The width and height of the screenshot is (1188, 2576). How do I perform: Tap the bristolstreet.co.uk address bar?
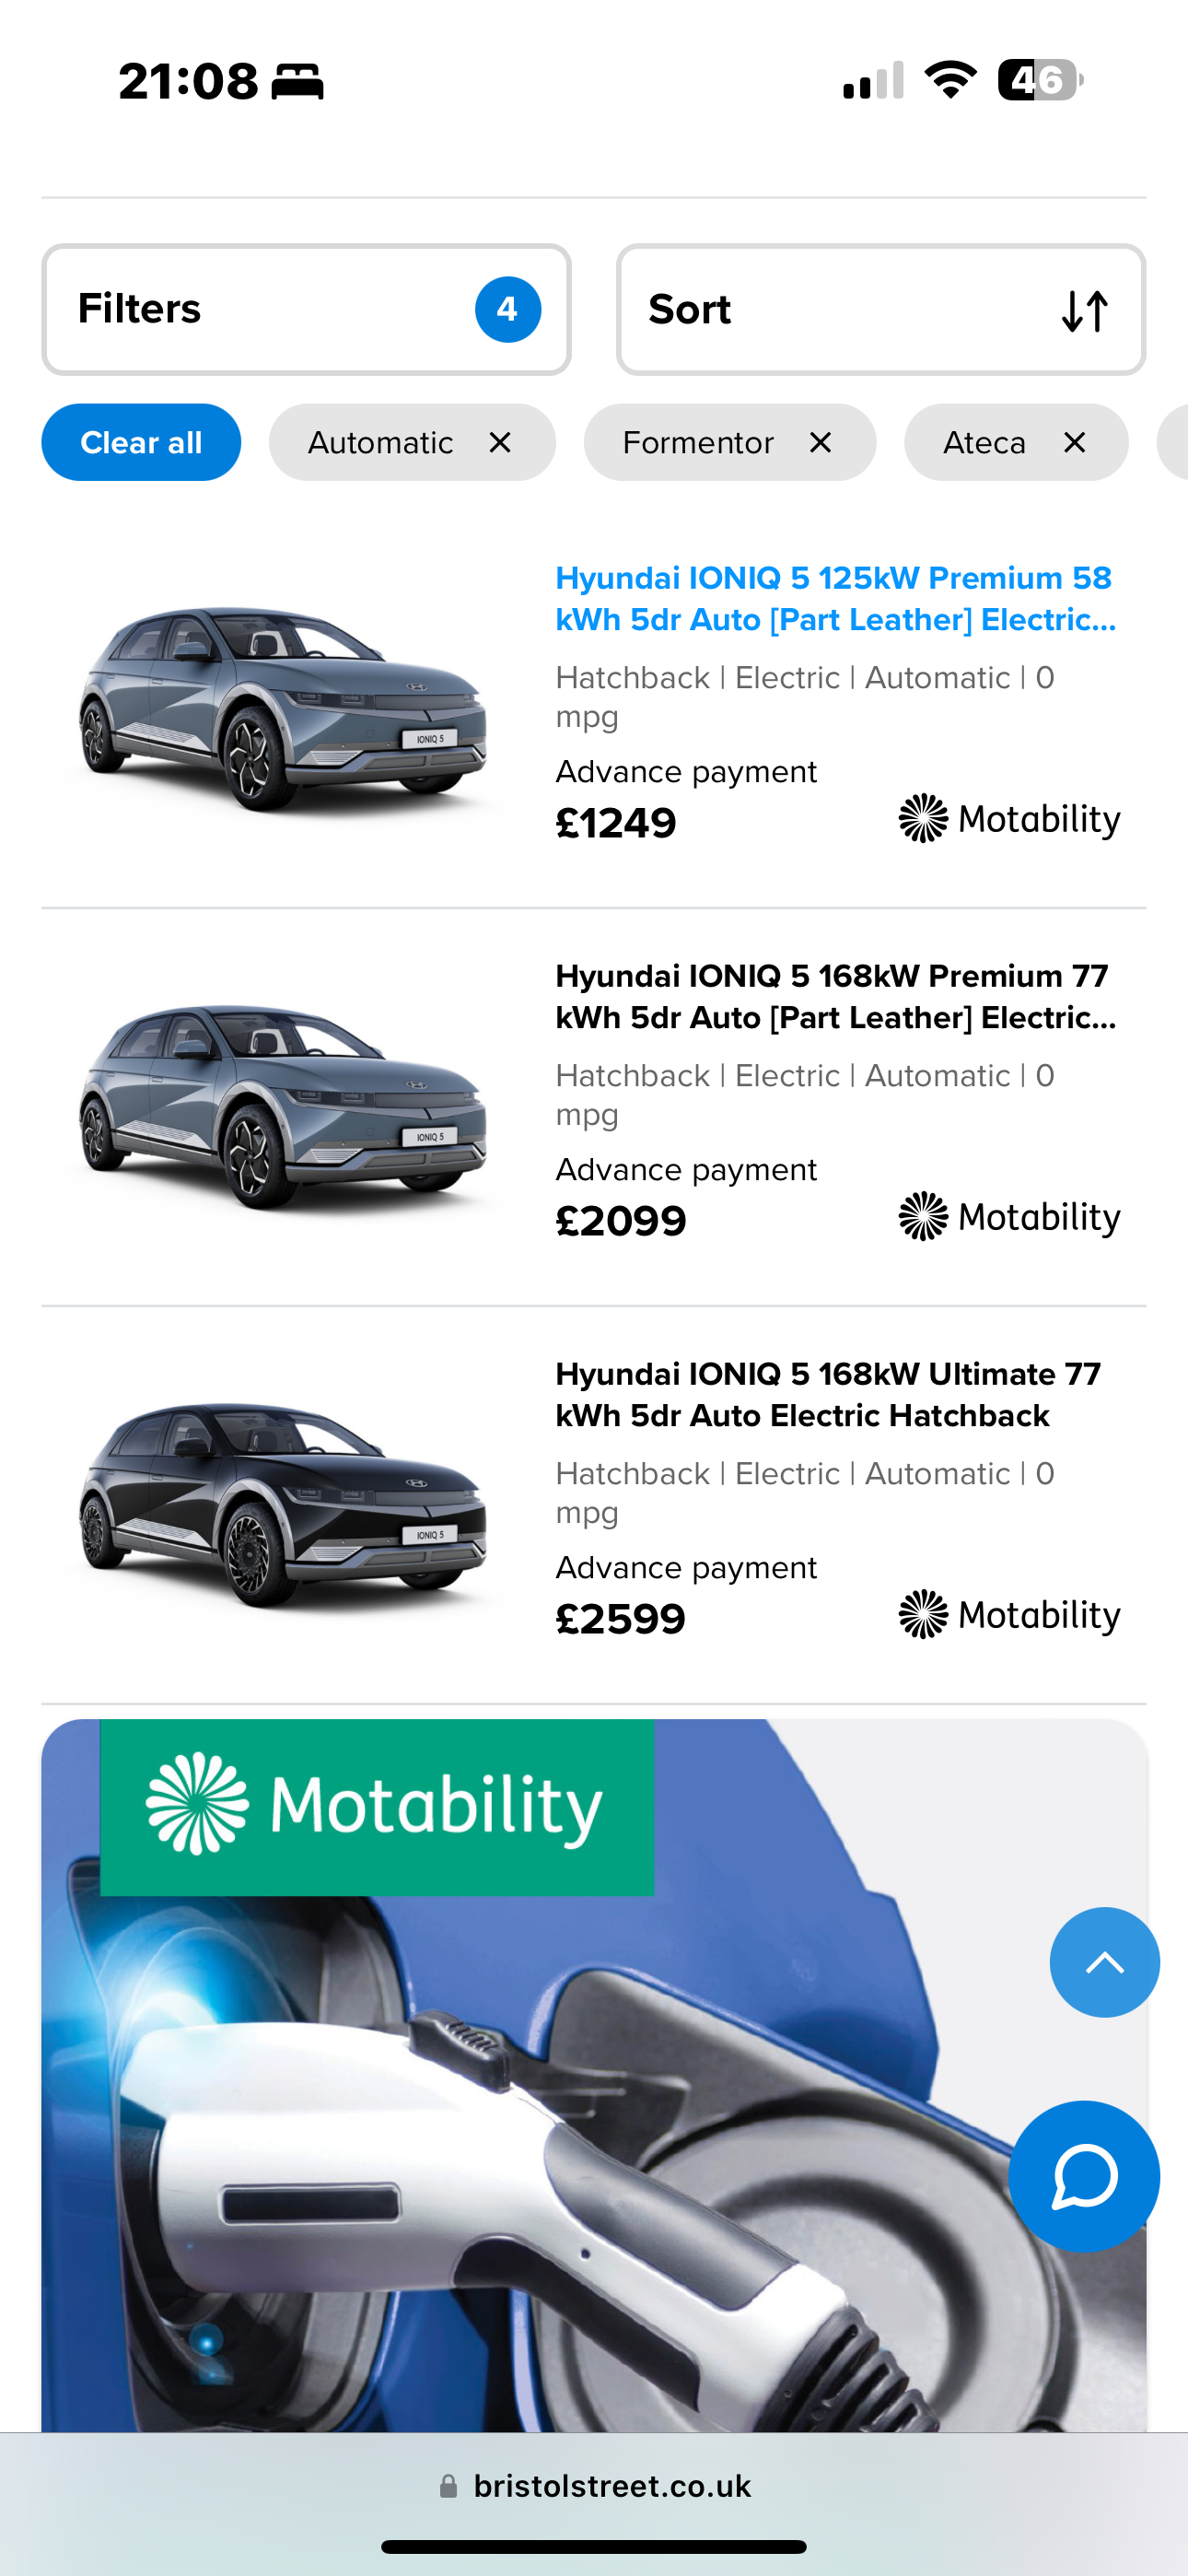click(594, 2486)
